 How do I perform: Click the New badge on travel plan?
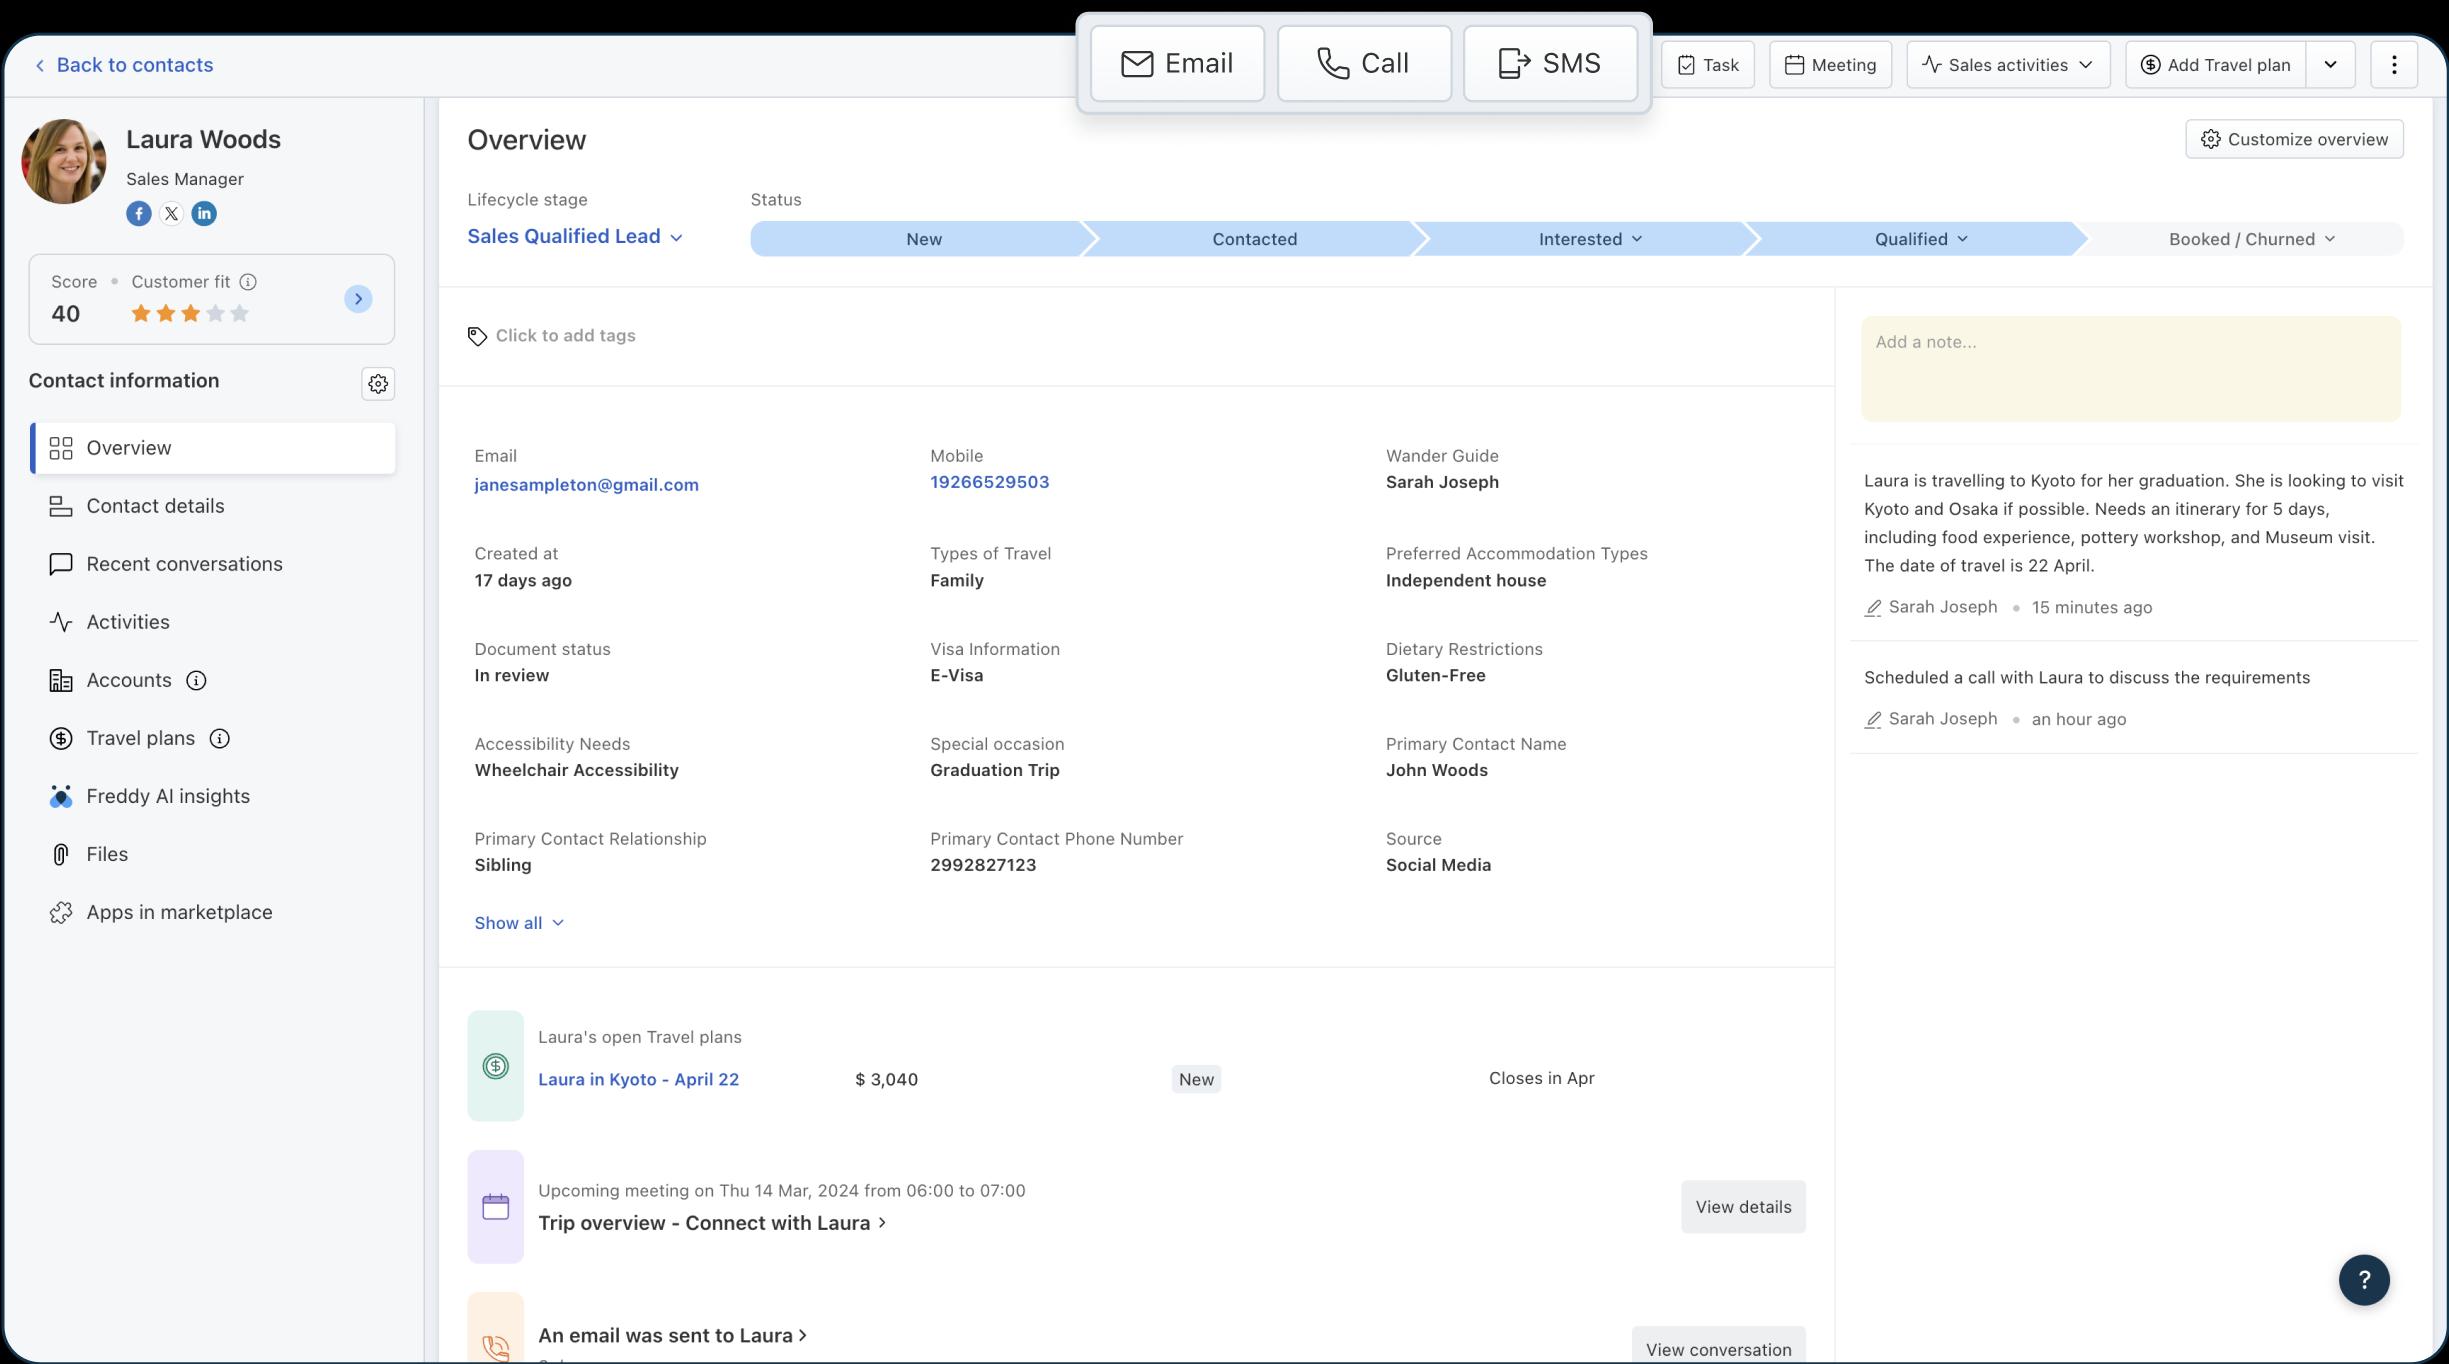[x=1196, y=1079]
